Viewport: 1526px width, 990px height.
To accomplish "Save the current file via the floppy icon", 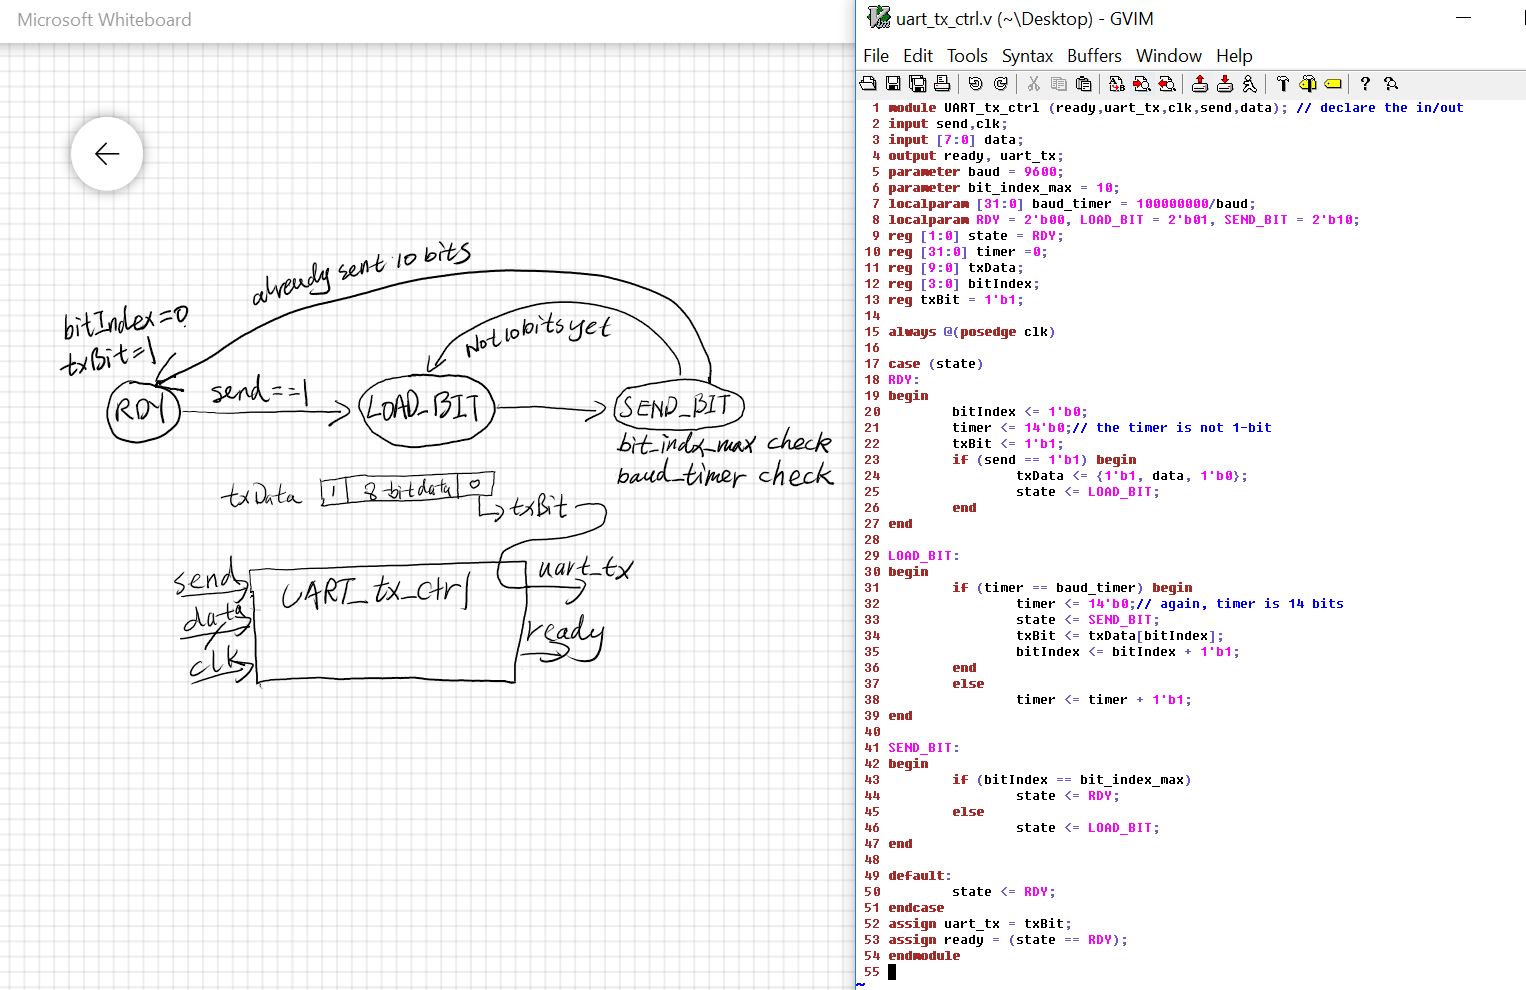I will tap(893, 84).
